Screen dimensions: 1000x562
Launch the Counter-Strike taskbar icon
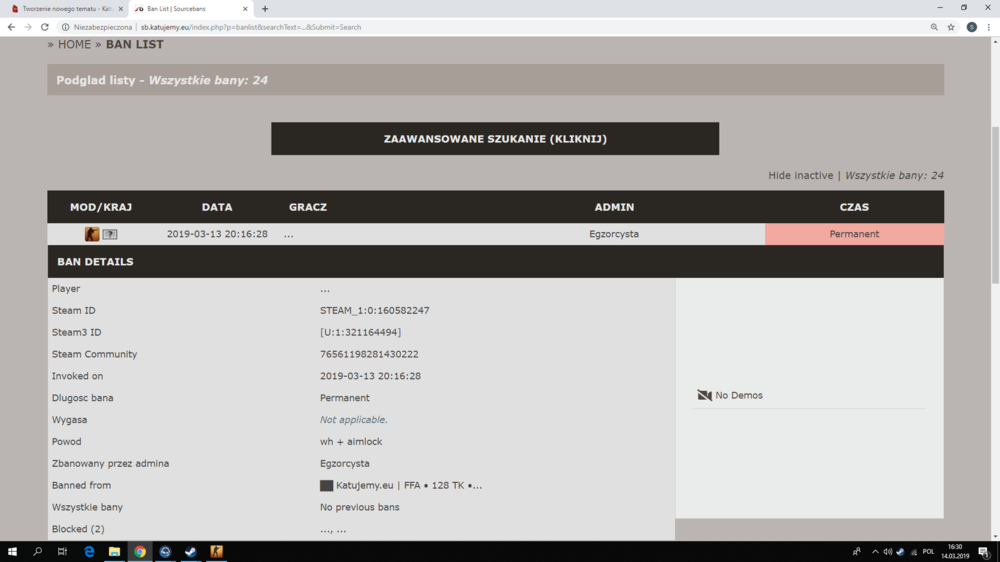pyautogui.click(x=216, y=551)
